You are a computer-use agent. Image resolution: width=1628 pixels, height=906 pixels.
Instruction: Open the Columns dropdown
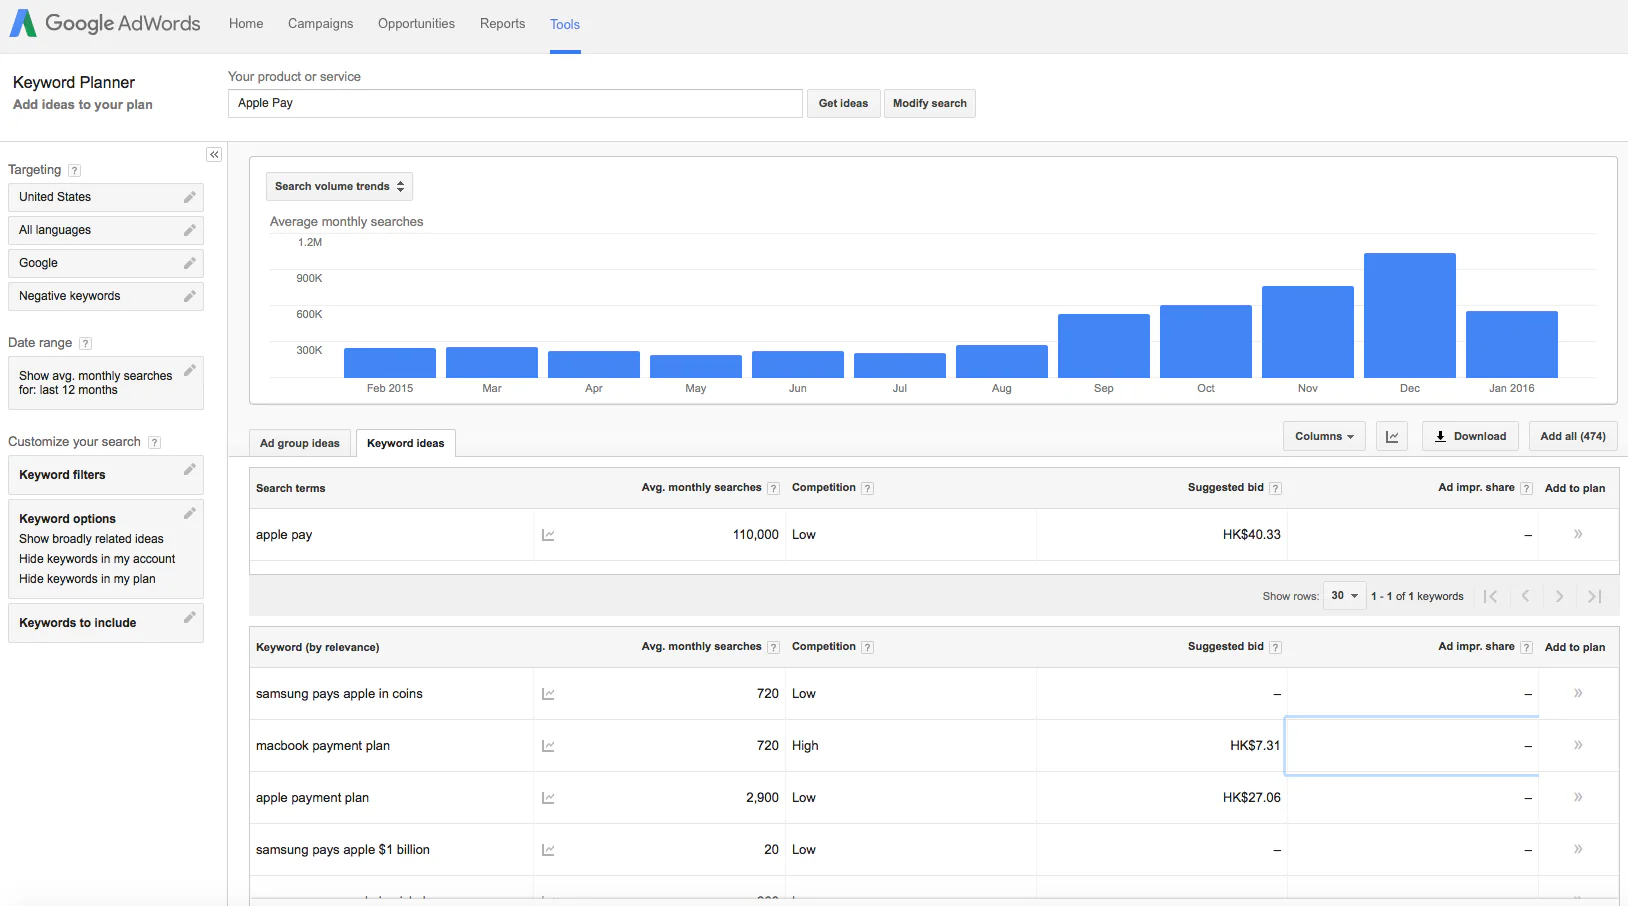(1324, 436)
